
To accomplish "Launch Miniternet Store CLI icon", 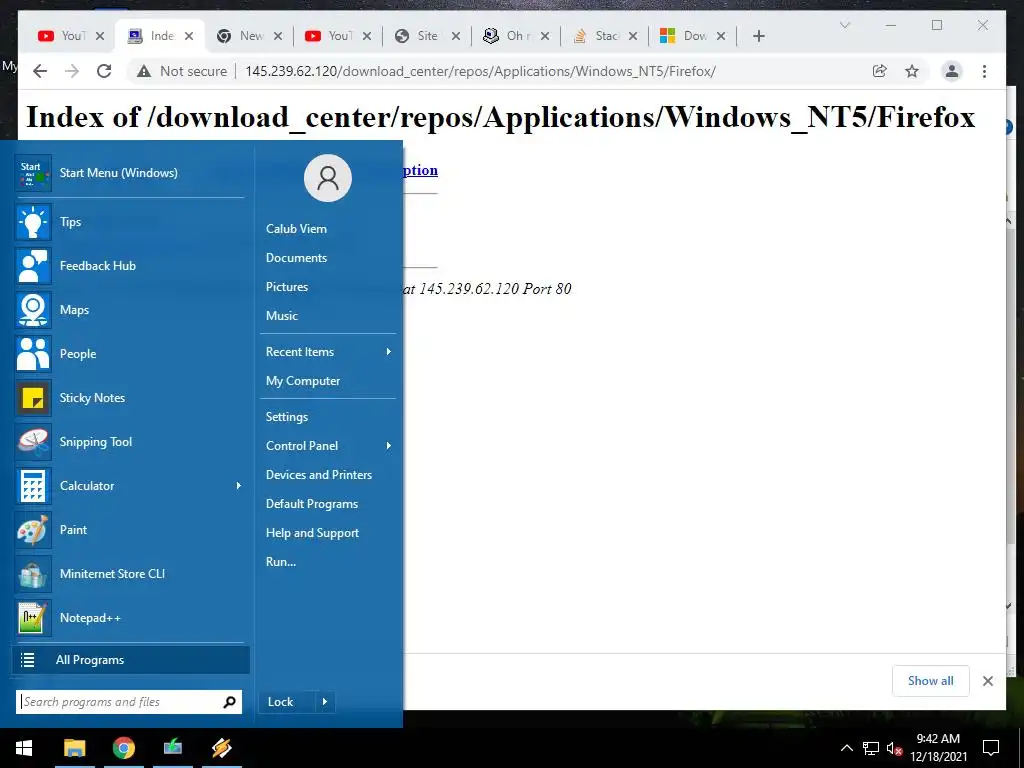I will pyautogui.click(x=33, y=573).
